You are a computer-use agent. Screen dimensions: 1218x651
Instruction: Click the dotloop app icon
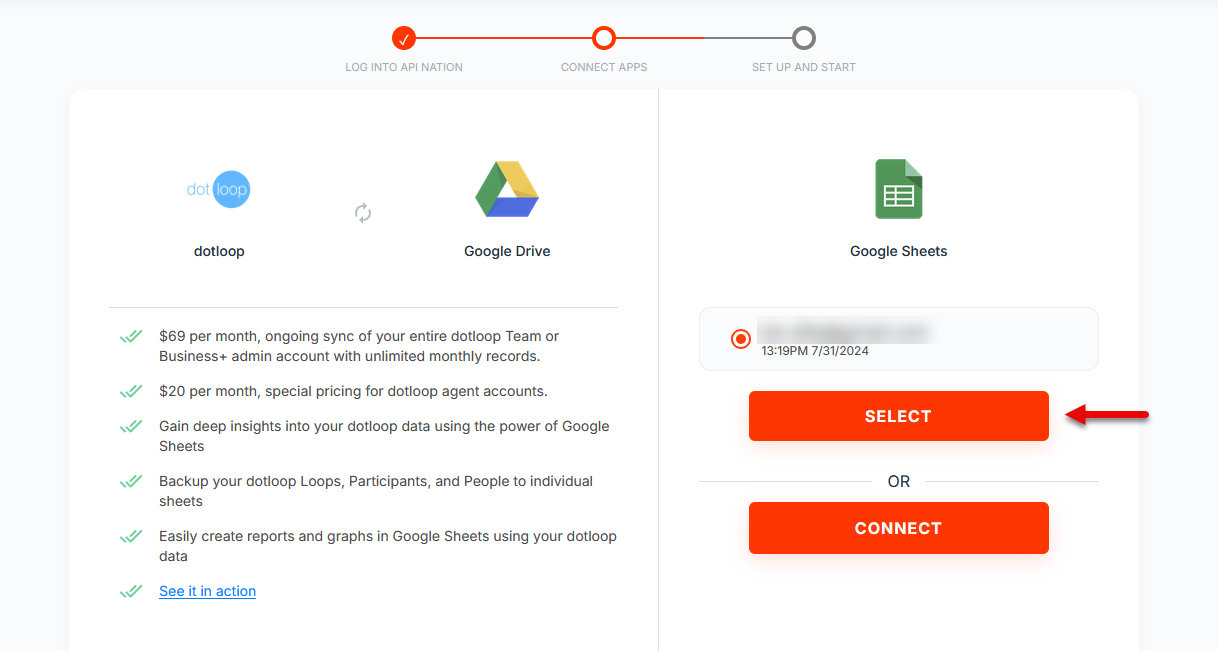tap(219, 189)
